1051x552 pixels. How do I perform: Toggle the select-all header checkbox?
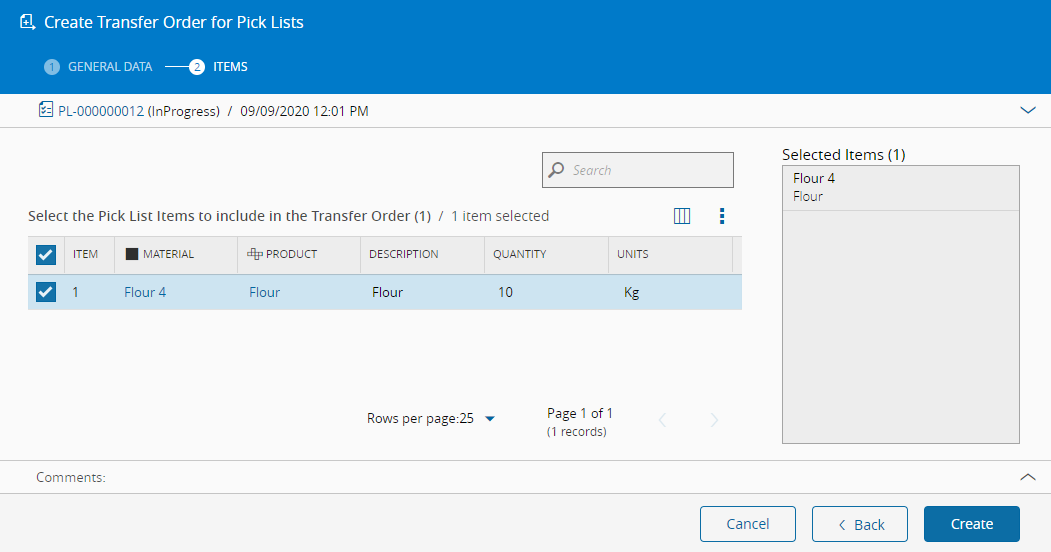[46, 255]
